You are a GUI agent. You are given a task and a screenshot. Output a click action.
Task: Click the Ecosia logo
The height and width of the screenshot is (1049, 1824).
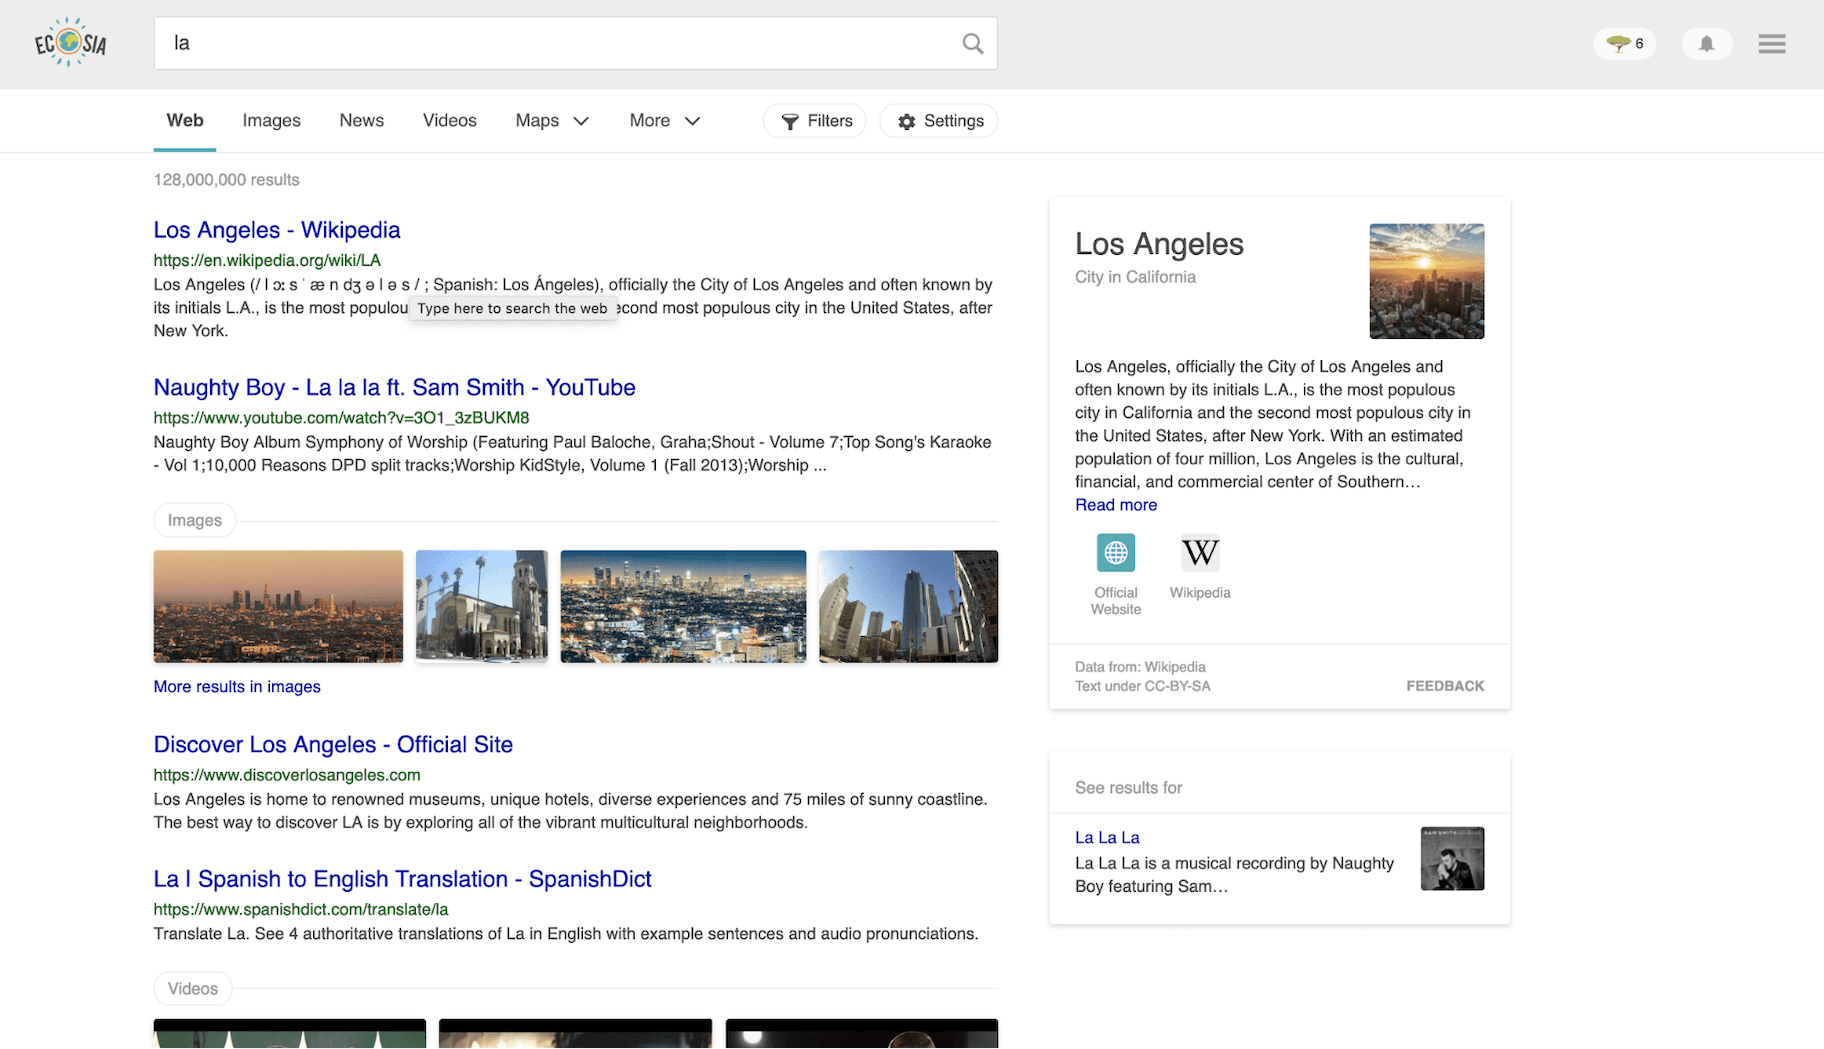69,43
